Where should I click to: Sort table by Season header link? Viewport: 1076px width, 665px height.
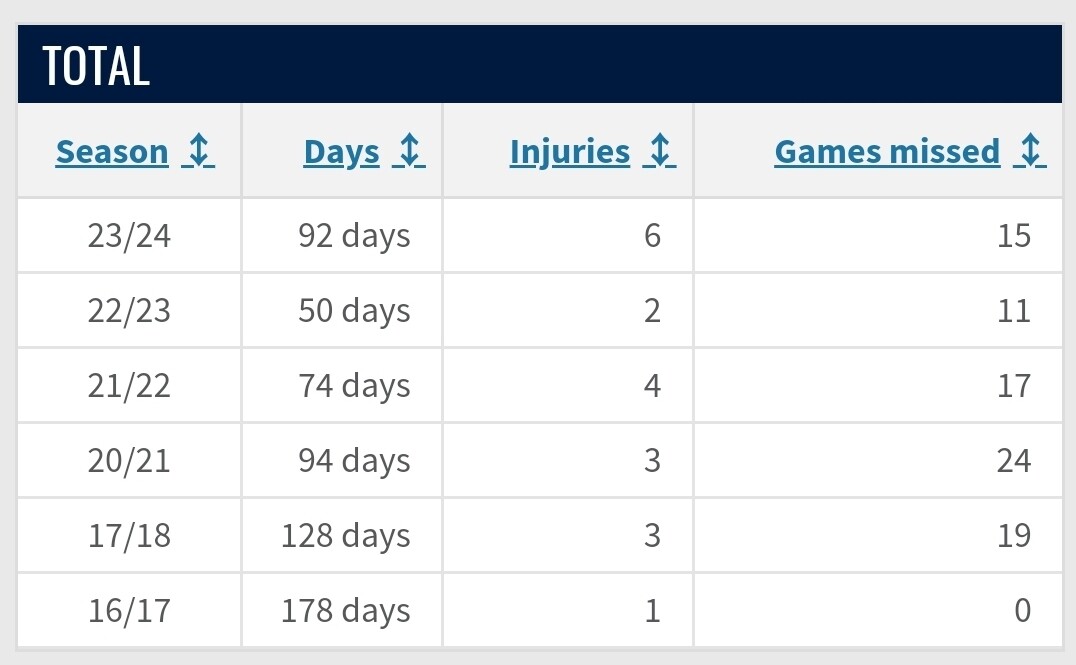[x=112, y=152]
